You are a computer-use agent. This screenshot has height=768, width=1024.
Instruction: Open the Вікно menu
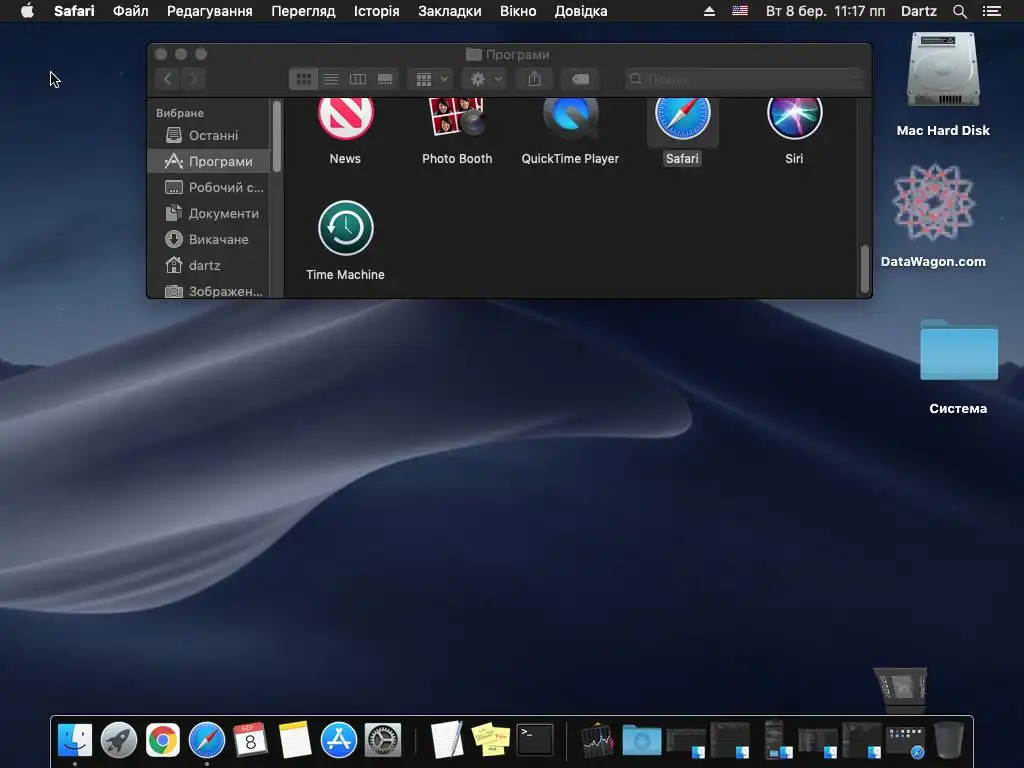coord(518,11)
